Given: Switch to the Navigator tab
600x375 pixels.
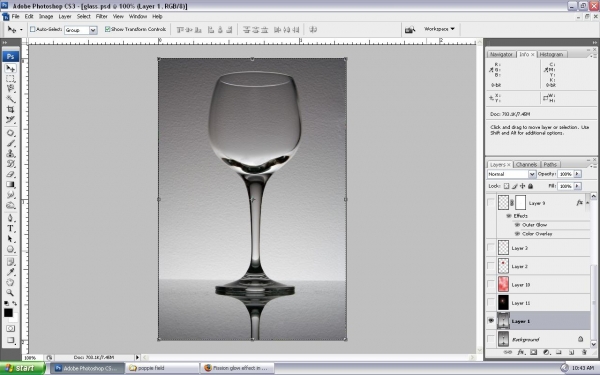Looking at the screenshot, I should pyautogui.click(x=501, y=54).
